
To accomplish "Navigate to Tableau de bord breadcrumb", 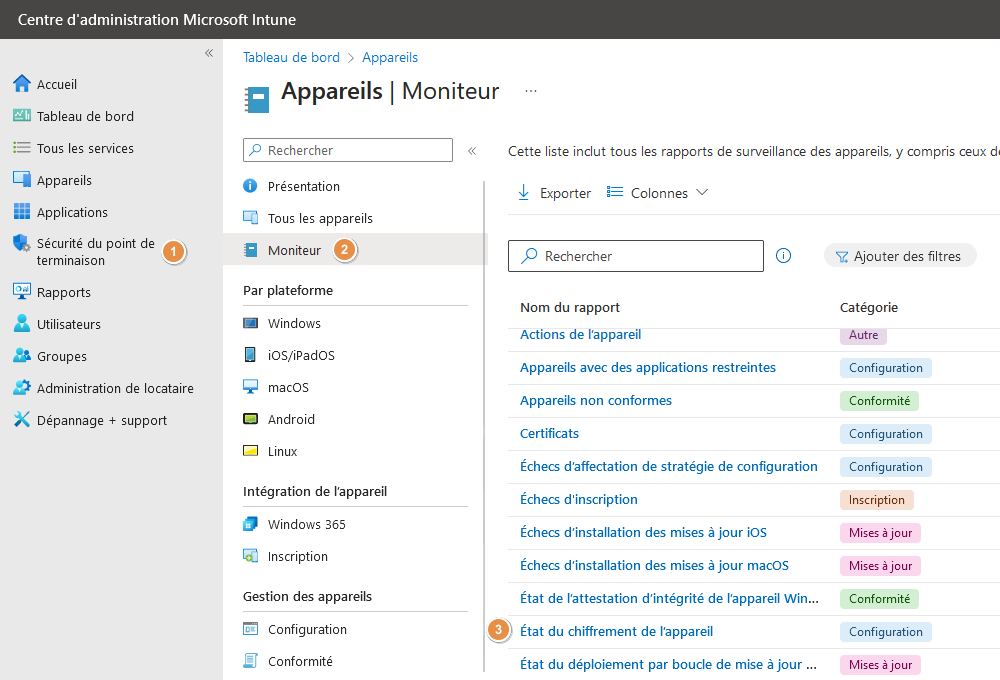I will 291,57.
